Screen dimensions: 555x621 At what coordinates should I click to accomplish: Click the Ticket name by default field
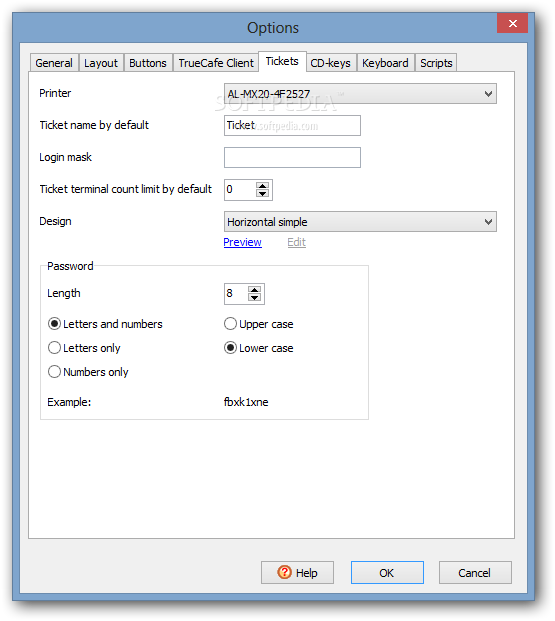click(292, 126)
